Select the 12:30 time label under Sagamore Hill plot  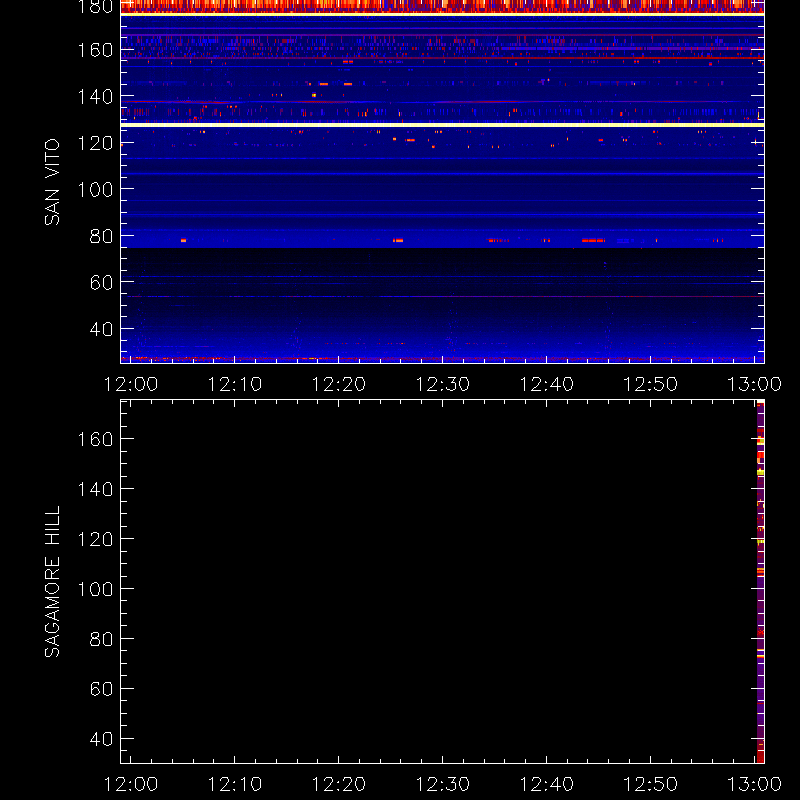(442, 784)
